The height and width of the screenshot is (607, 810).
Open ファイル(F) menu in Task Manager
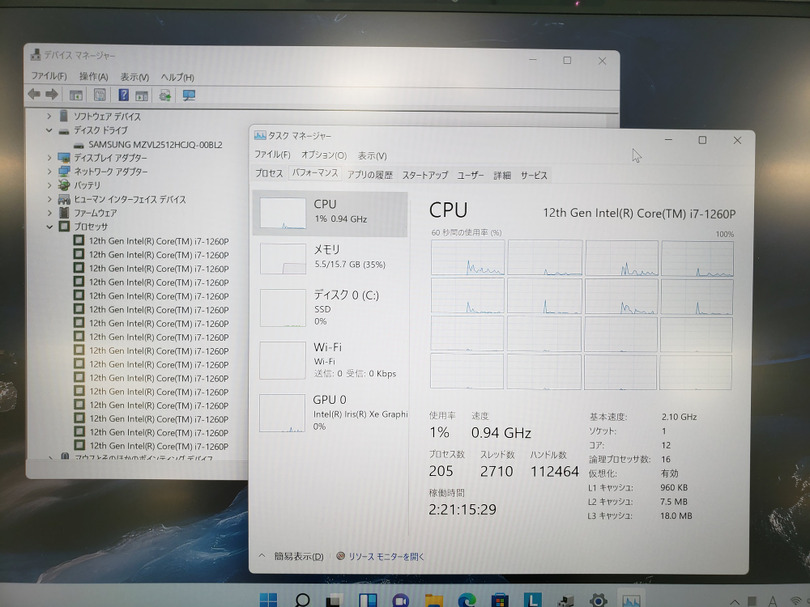[x=272, y=154]
